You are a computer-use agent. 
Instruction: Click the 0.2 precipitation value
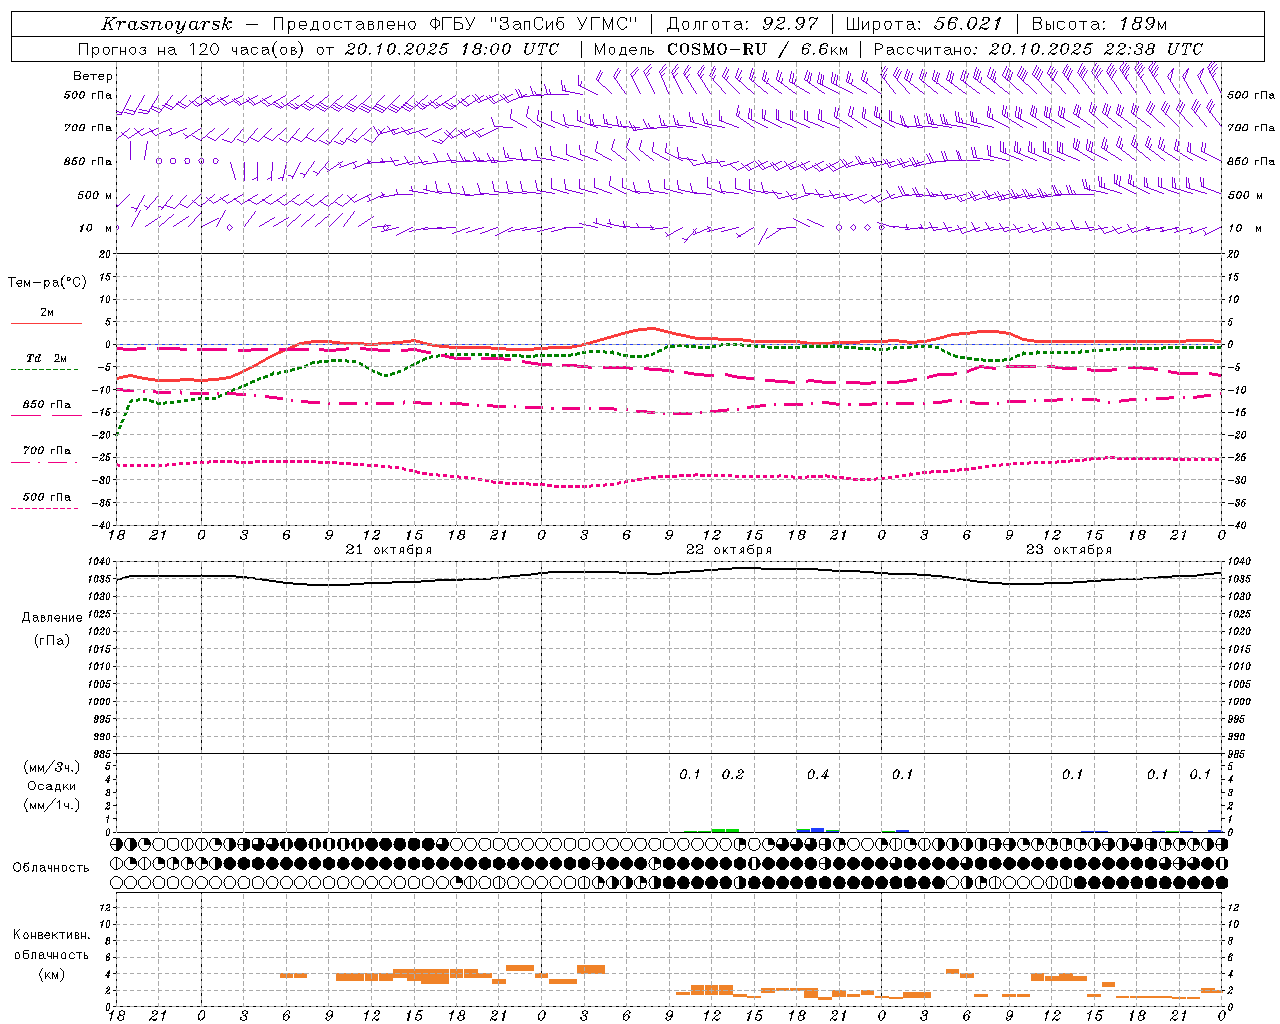click(733, 774)
